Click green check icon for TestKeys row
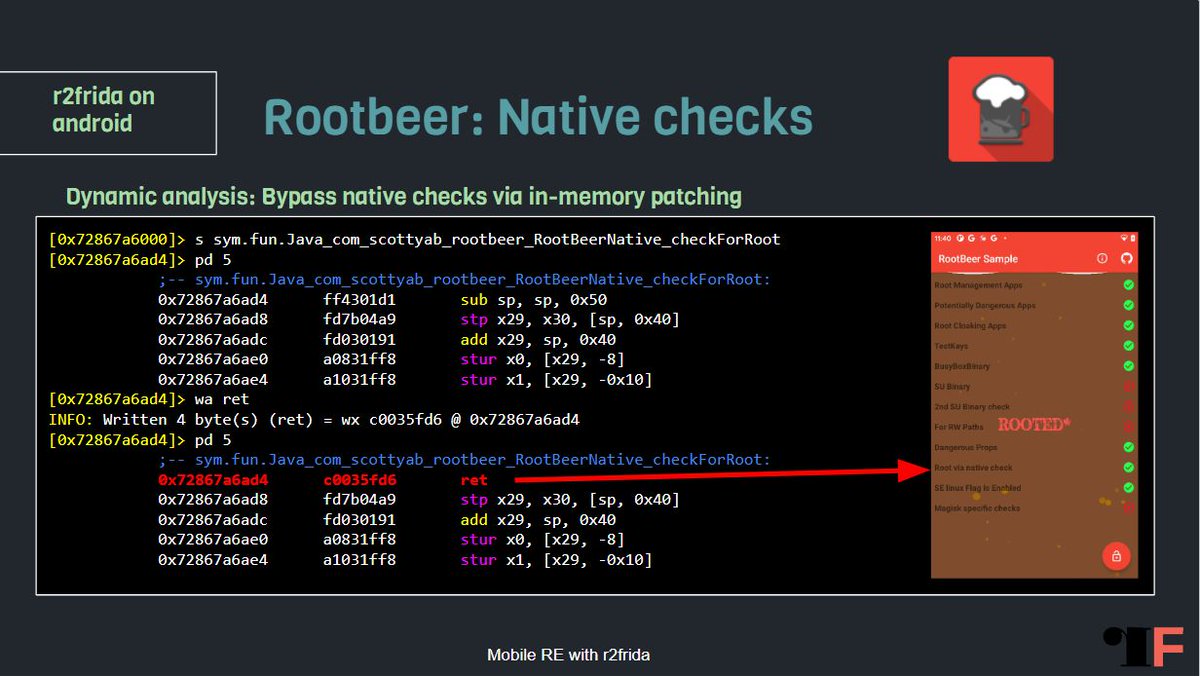1200x676 pixels. pos(1128,346)
